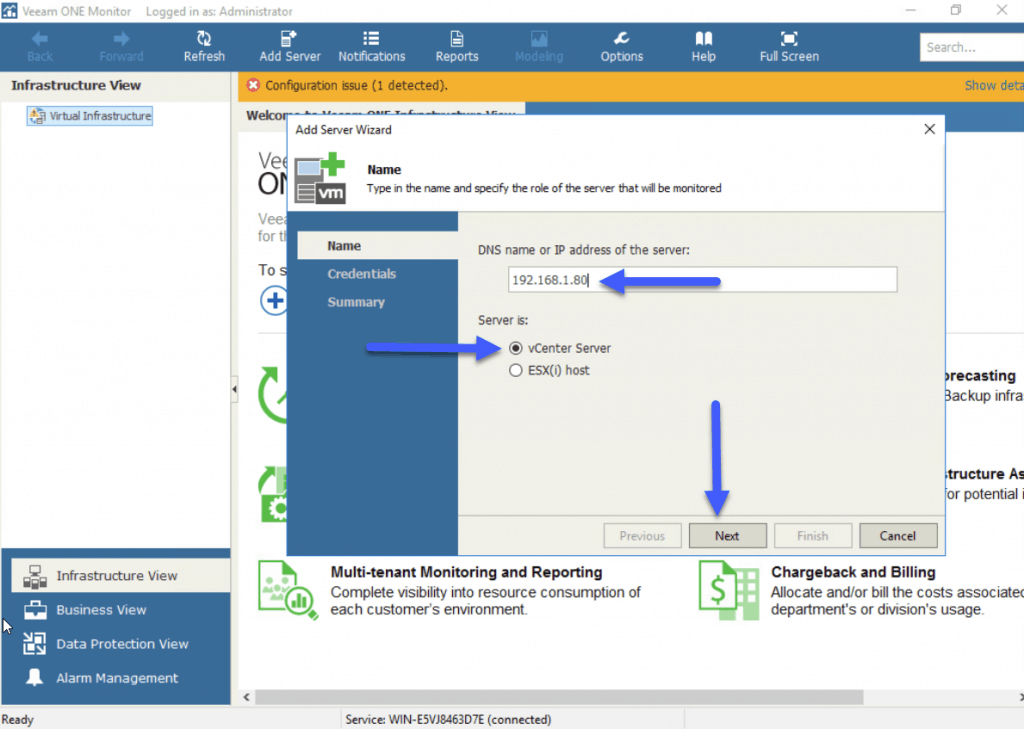Click the wizard's server VM icon
1024x729 pixels.
319,178
